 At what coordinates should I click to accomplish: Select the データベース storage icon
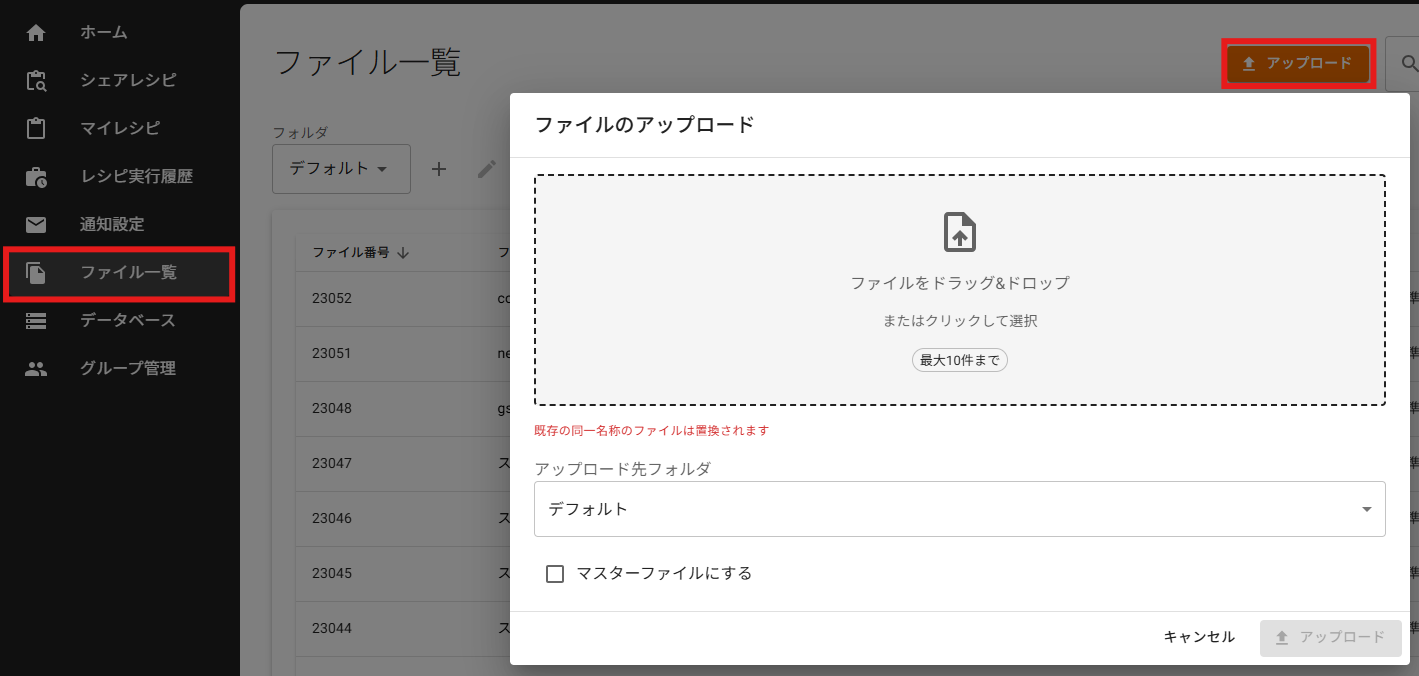click(x=36, y=320)
